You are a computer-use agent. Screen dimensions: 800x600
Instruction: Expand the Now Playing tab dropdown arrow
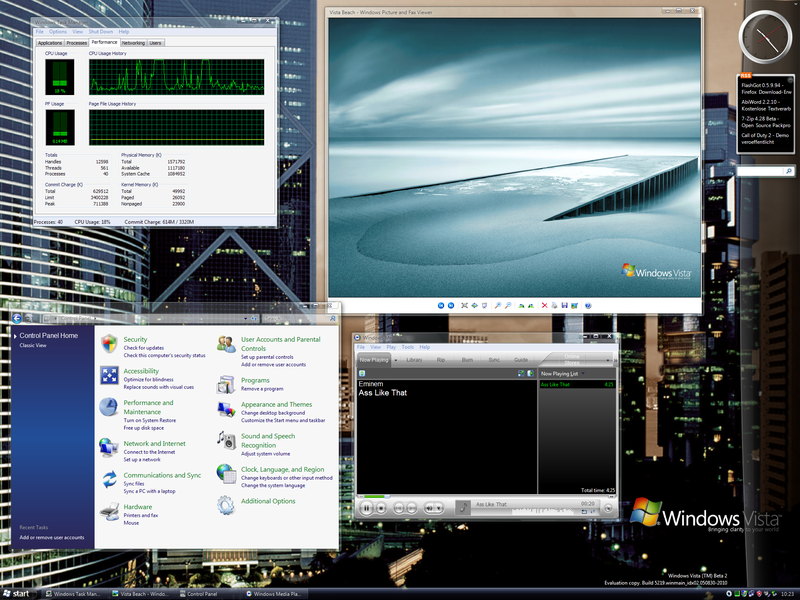tap(396, 359)
